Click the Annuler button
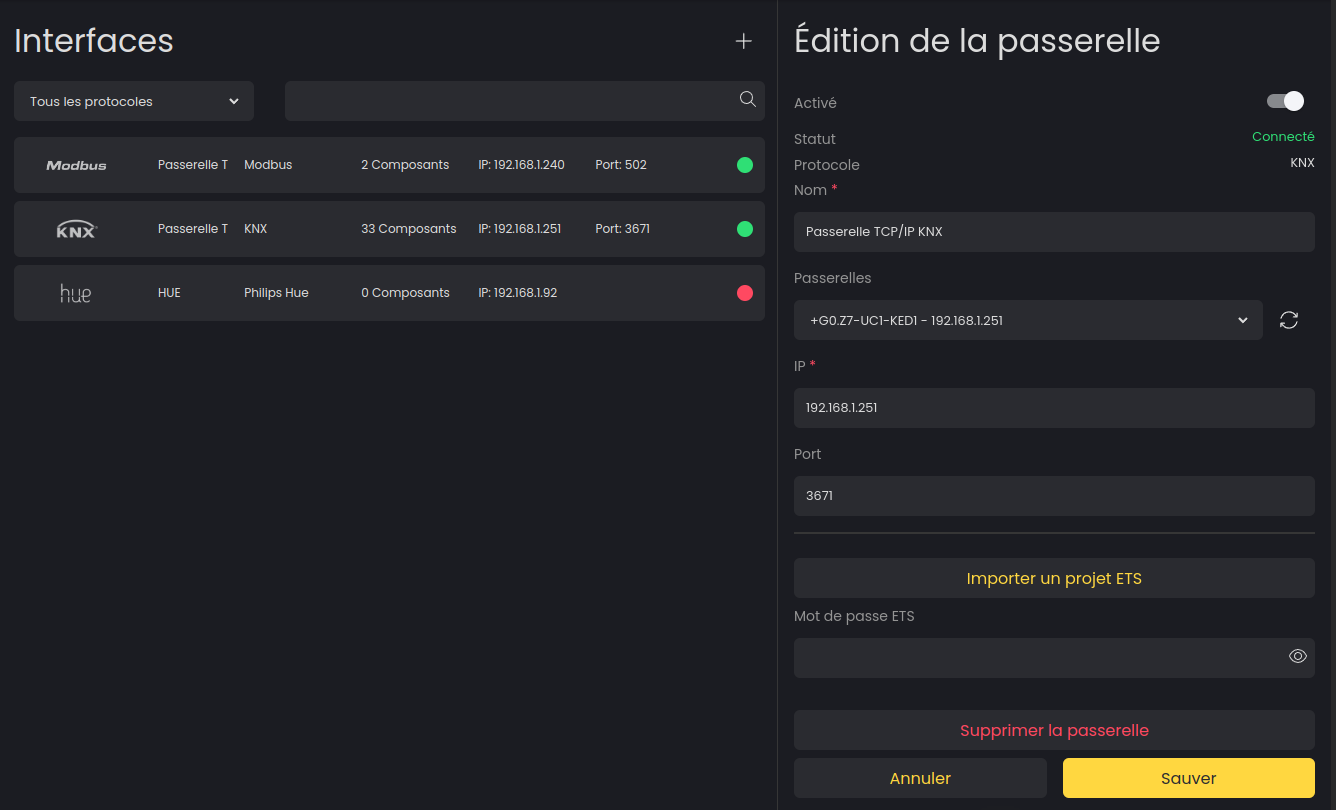 [920, 778]
